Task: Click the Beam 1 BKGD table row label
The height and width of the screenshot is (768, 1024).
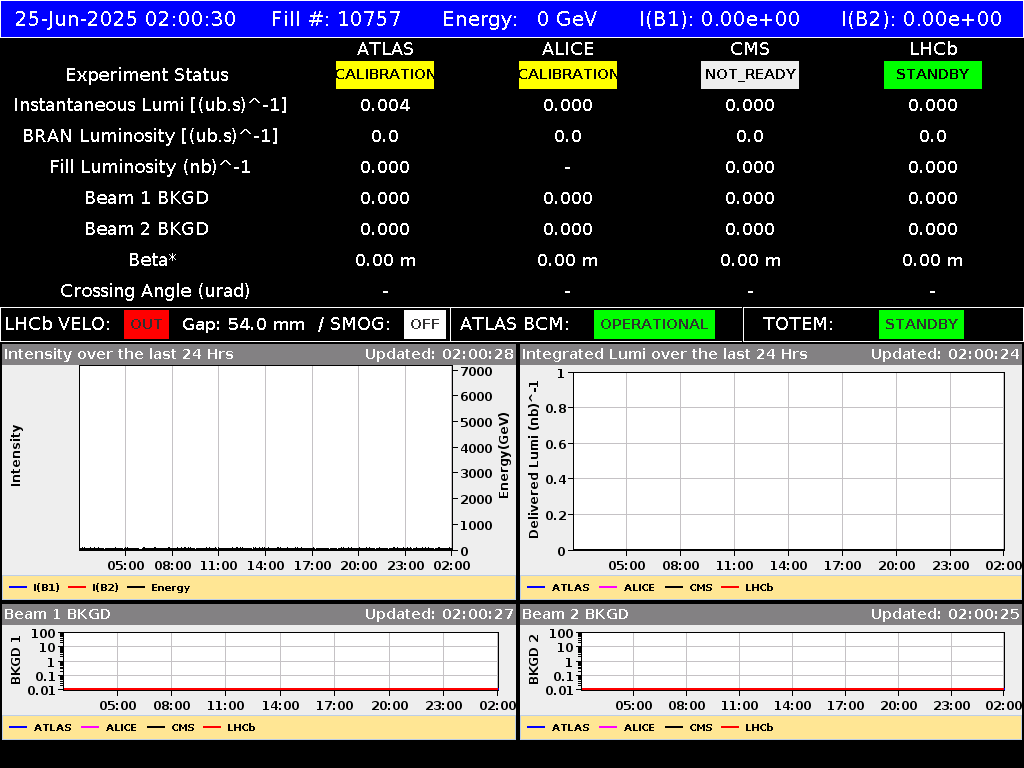Action: [x=146, y=198]
